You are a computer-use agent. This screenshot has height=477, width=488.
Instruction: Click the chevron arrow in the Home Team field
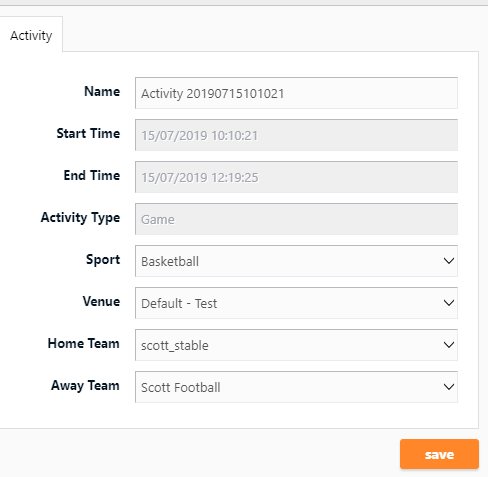coord(449,345)
